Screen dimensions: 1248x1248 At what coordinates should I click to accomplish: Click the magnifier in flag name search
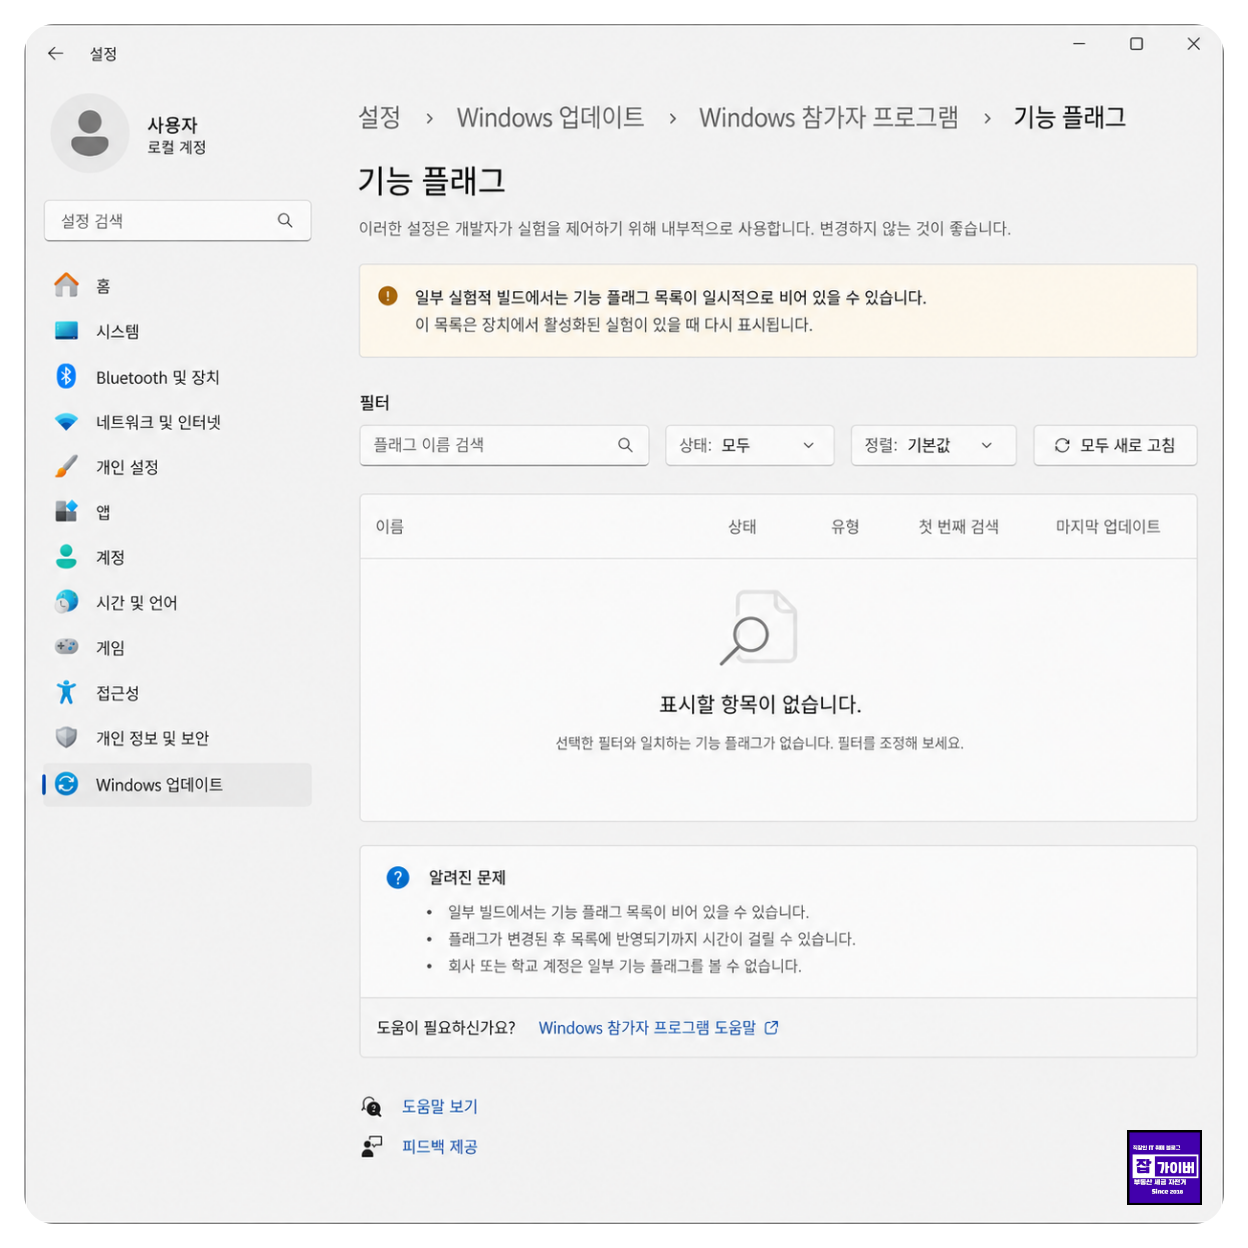click(x=625, y=445)
